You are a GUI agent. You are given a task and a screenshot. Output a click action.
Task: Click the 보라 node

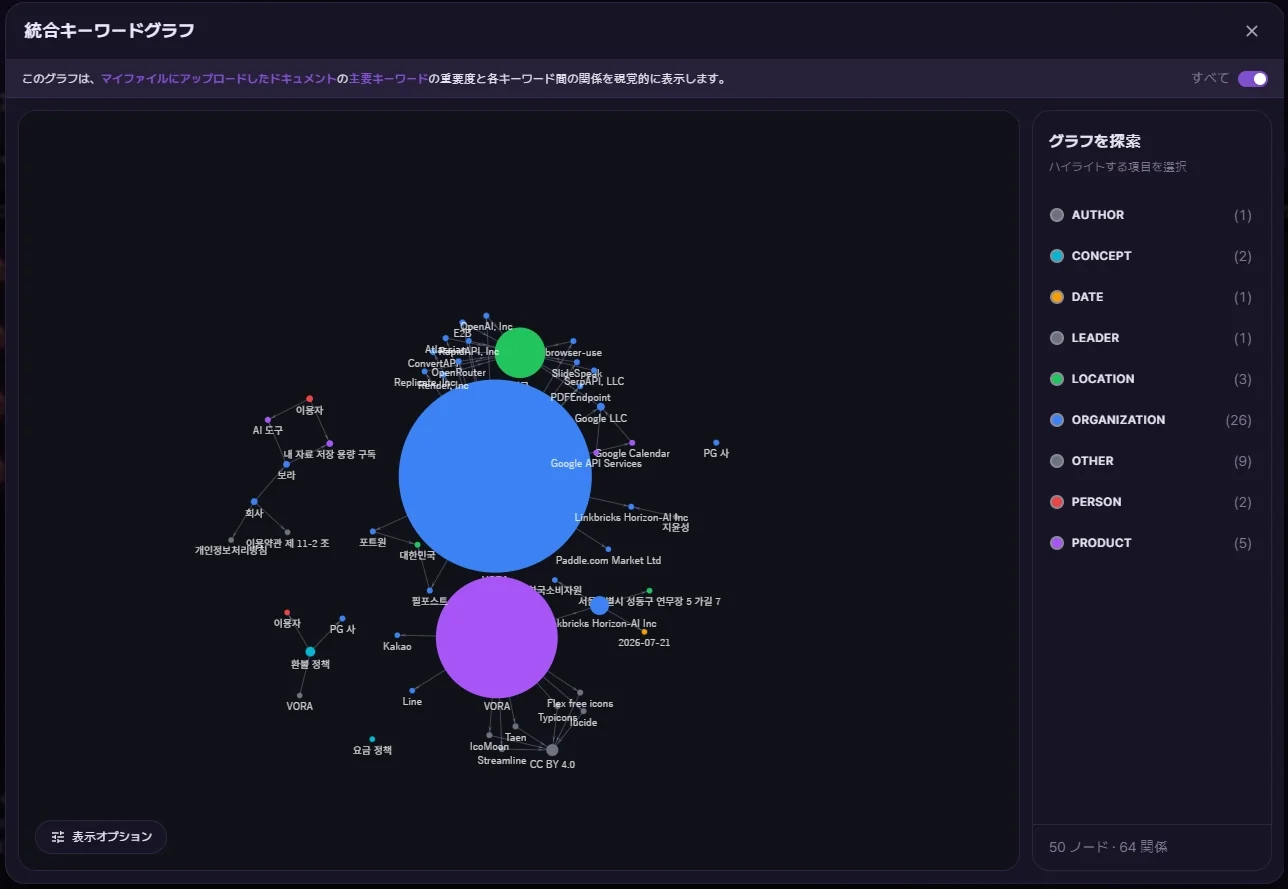coord(286,464)
